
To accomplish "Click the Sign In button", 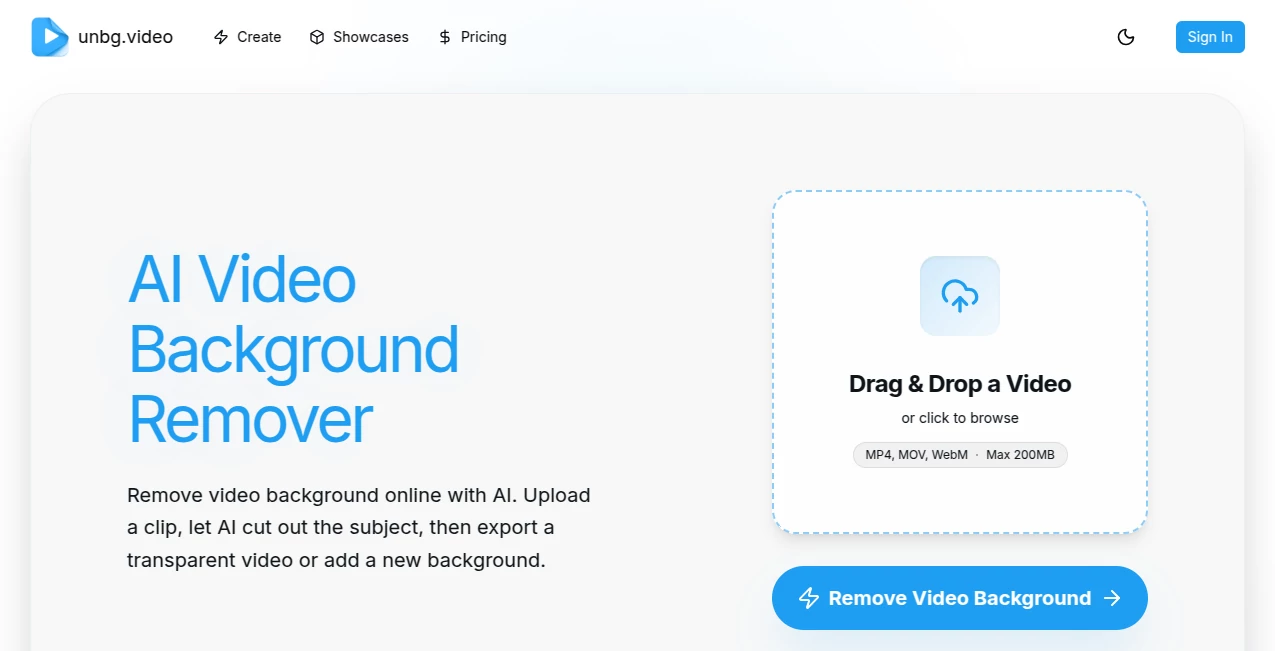I will coord(1210,37).
